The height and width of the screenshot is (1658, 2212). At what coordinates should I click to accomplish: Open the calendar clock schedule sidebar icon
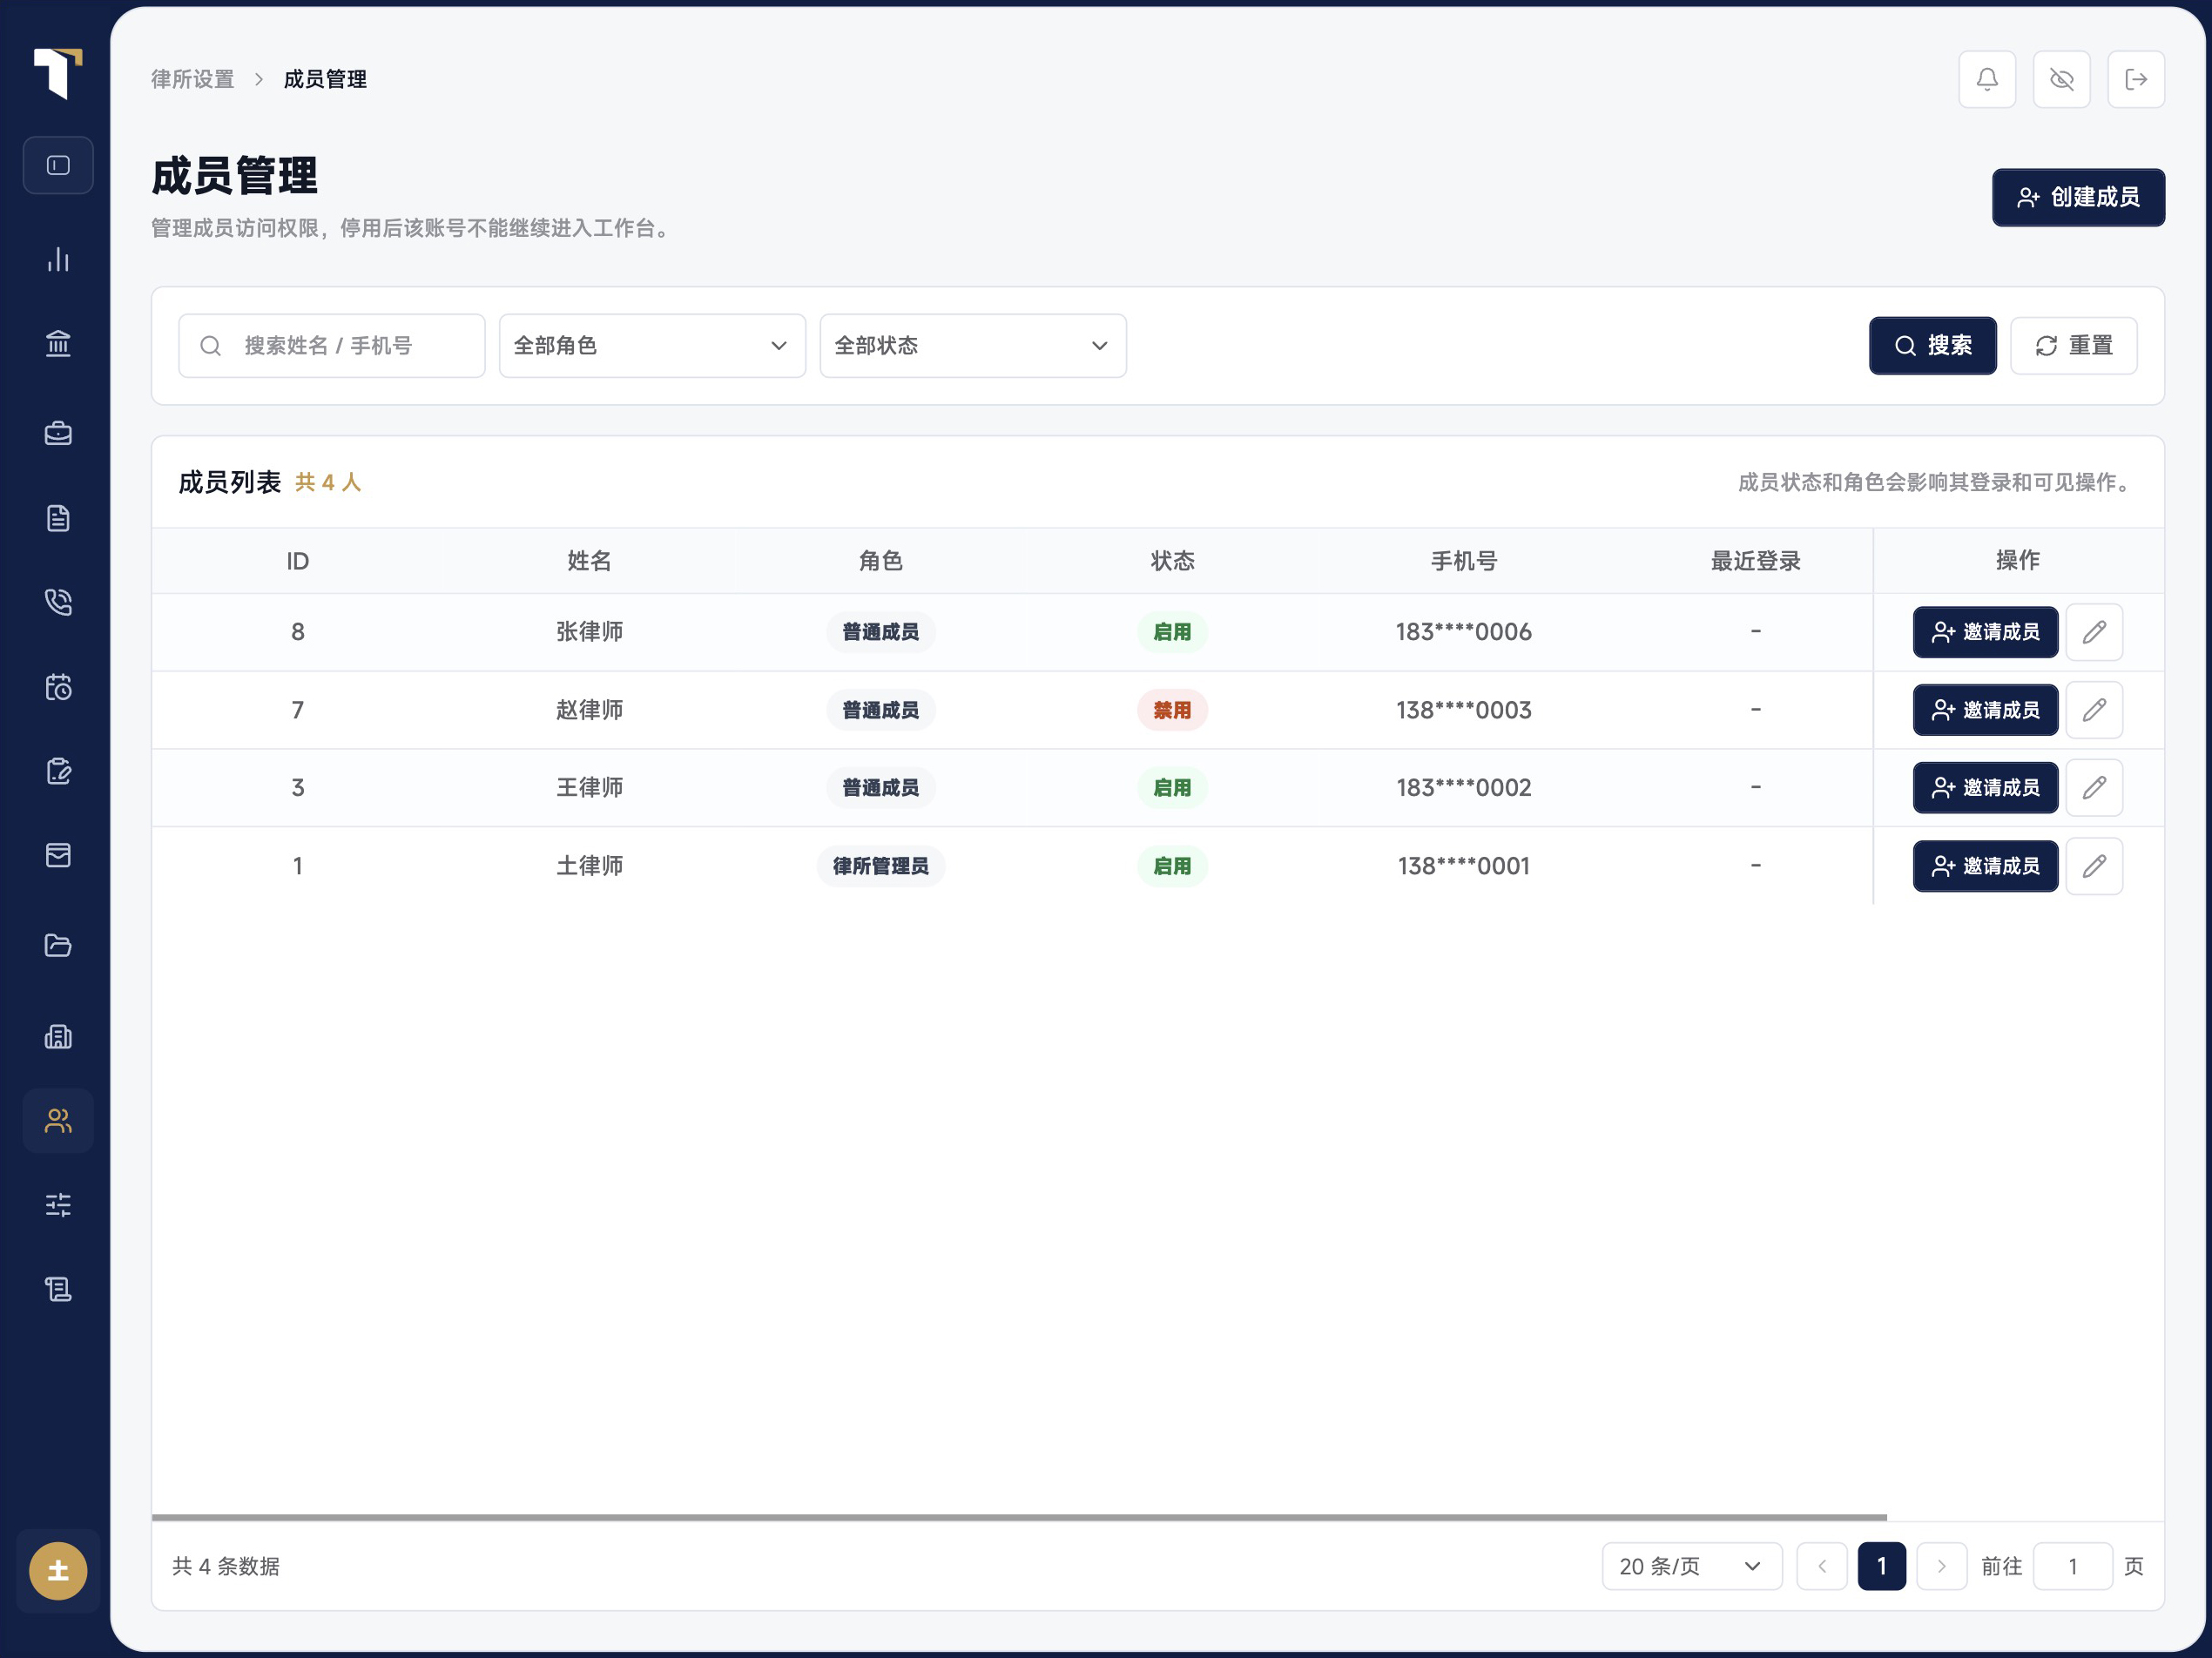[58, 687]
